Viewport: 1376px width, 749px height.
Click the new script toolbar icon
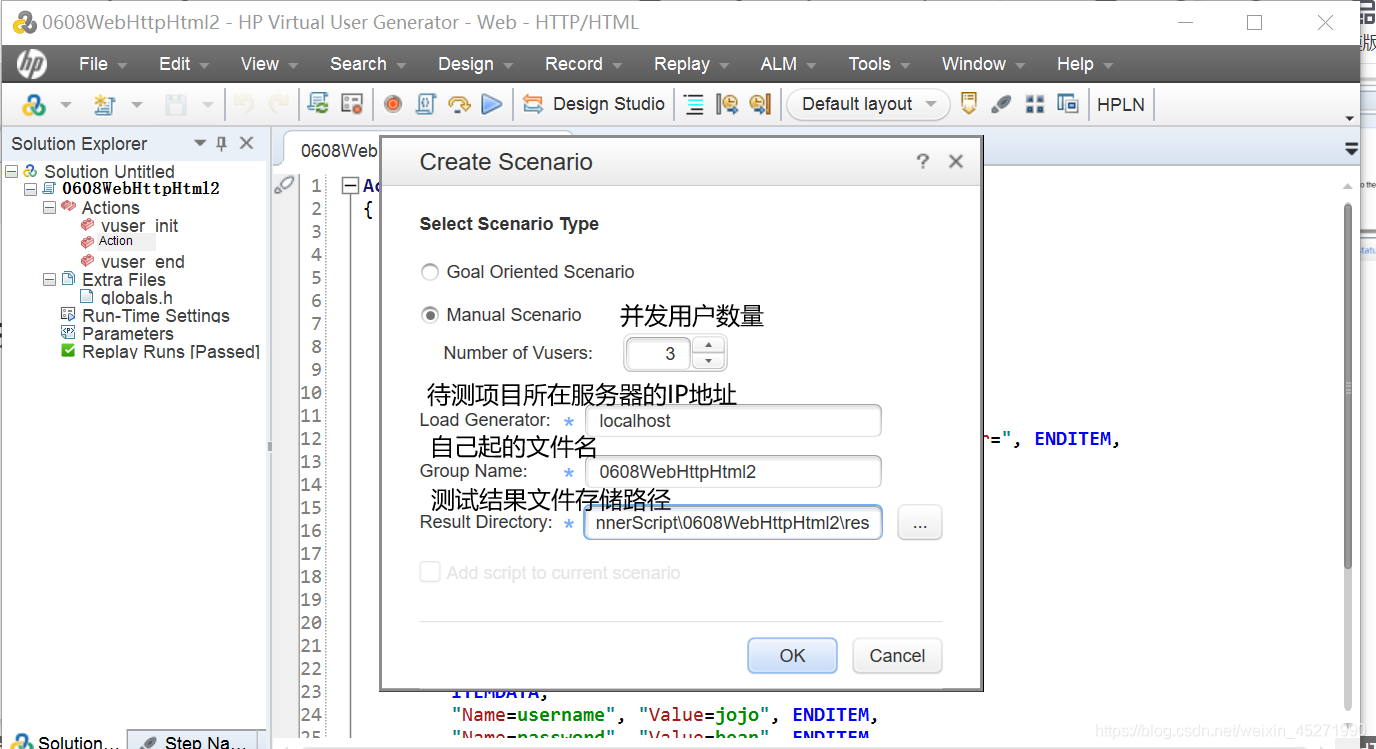[103, 104]
